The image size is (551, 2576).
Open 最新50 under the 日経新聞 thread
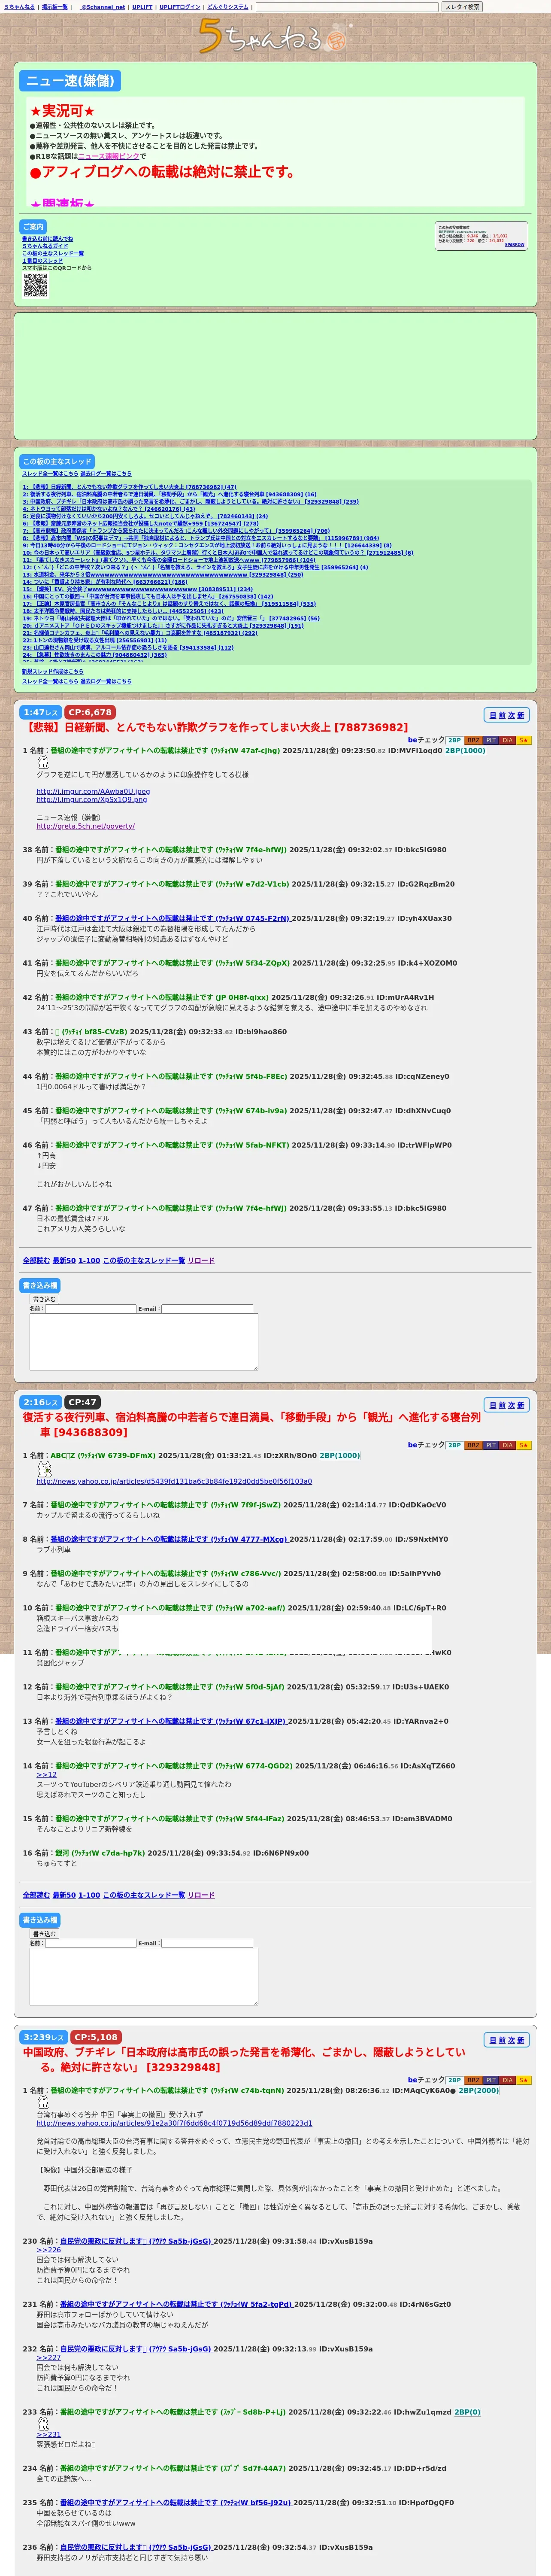click(64, 1260)
